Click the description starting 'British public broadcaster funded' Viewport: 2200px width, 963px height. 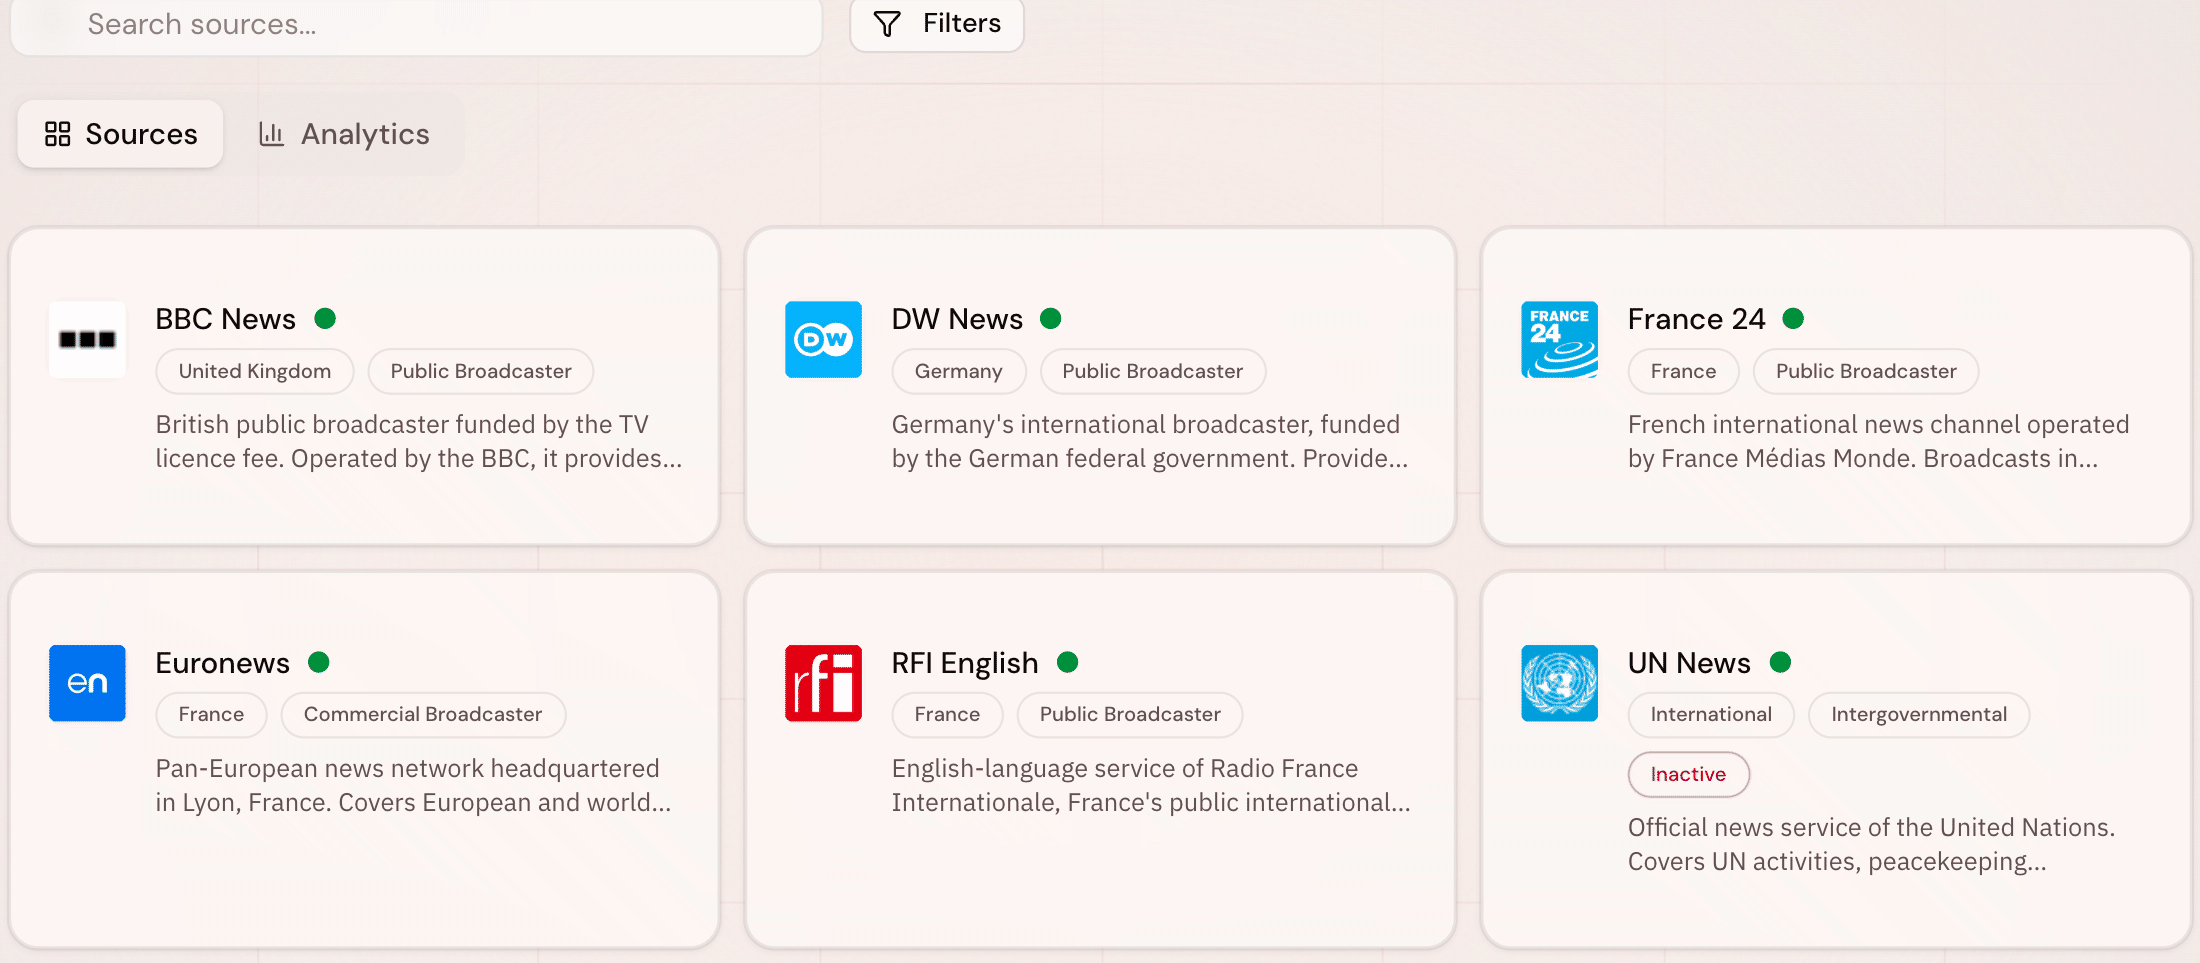click(419, 441)
